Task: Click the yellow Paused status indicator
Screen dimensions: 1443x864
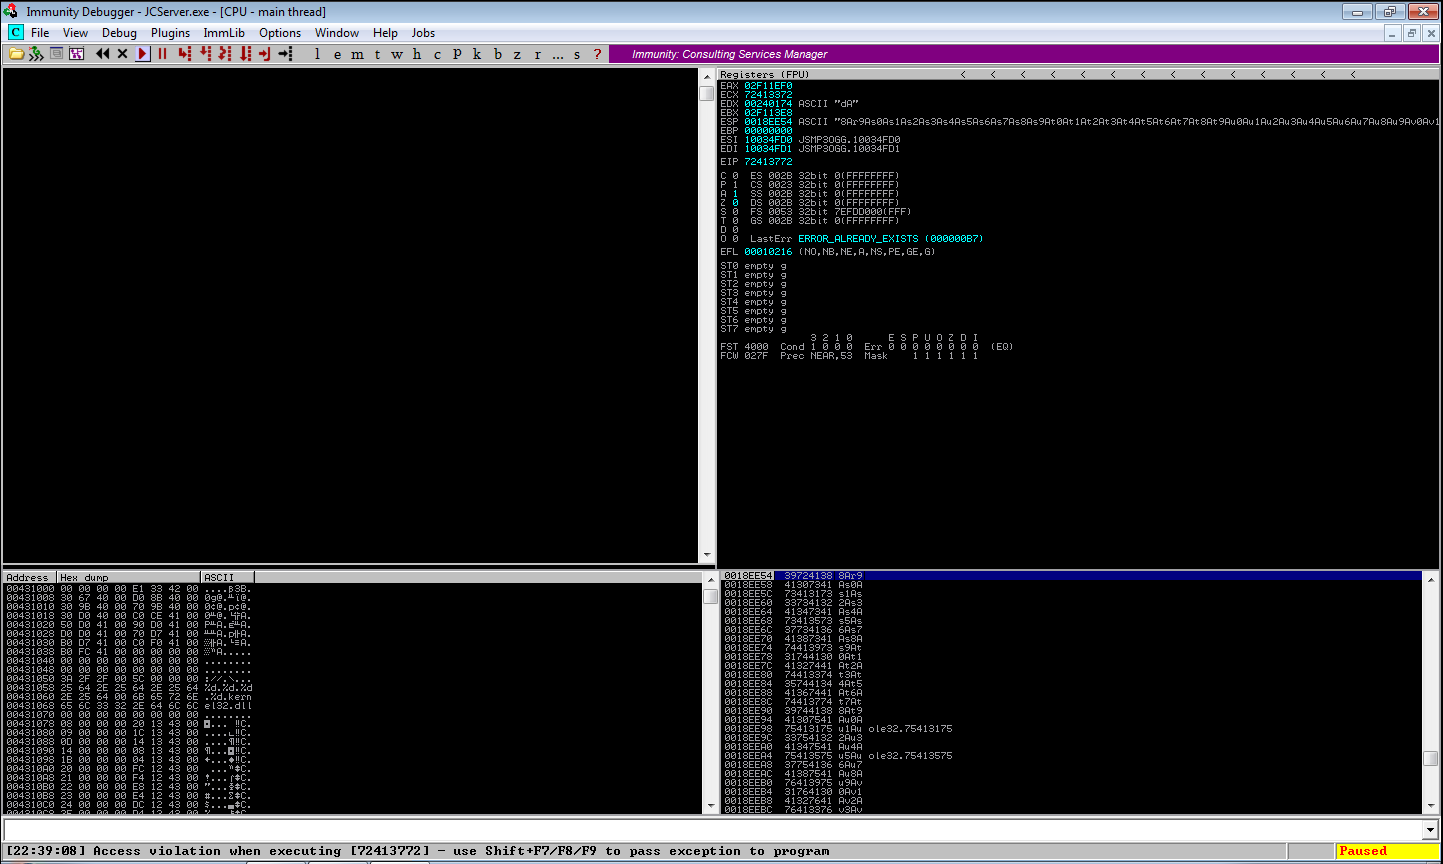Action: tap(1387, 851)
